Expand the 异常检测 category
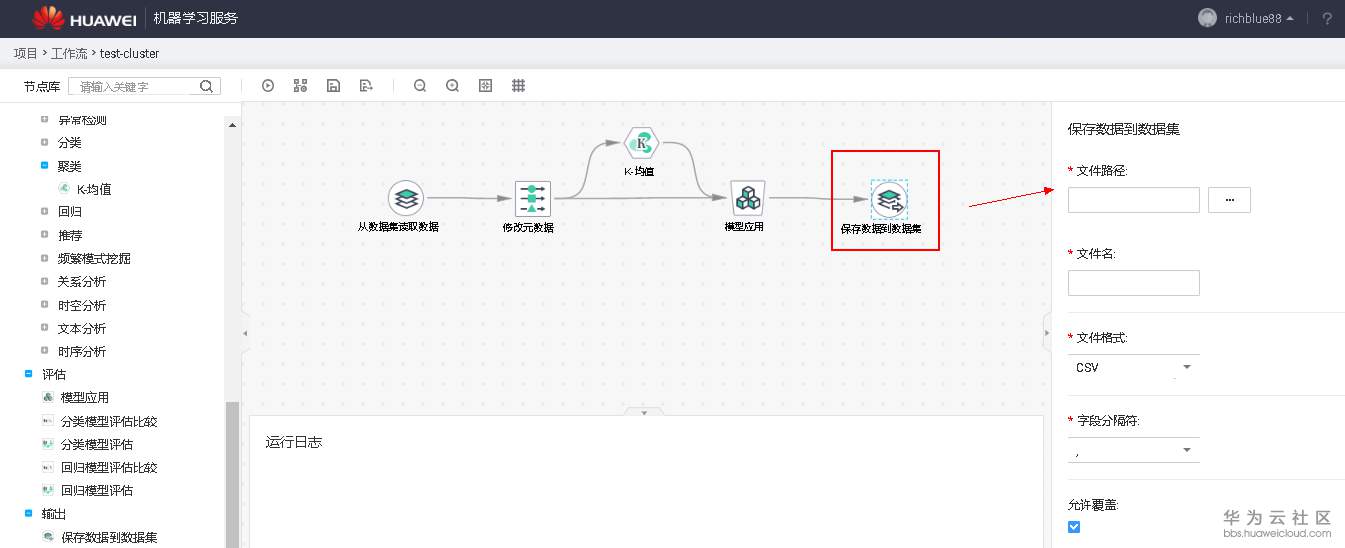The width and height of the screenshot is (1345, 548). tap(44, 119)
